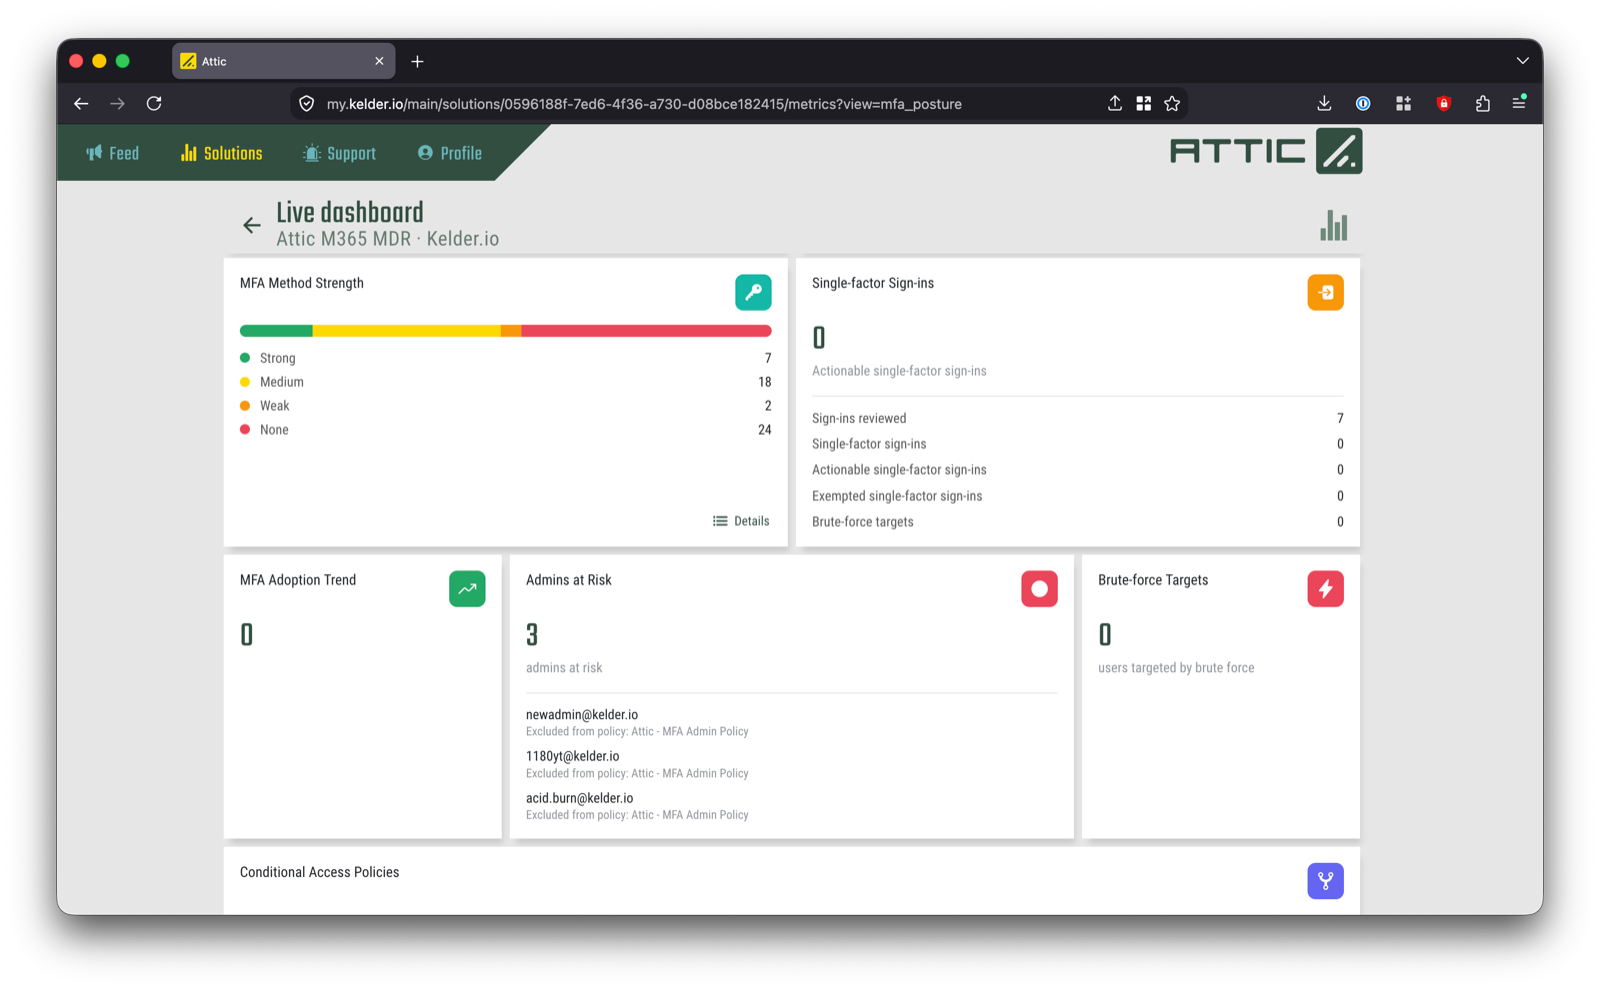
Task: Click the purple branch icon on Conditional Access Policies
Action: 1325,881
